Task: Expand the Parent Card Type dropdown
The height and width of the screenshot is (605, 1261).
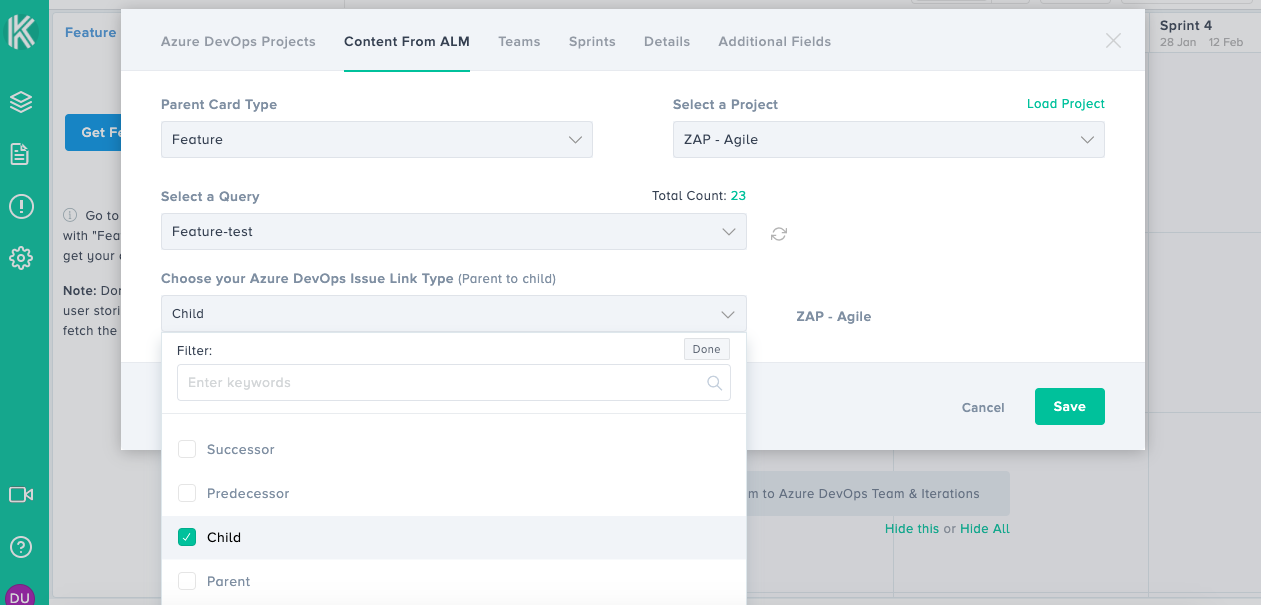Action: click(x=376, y=140)
